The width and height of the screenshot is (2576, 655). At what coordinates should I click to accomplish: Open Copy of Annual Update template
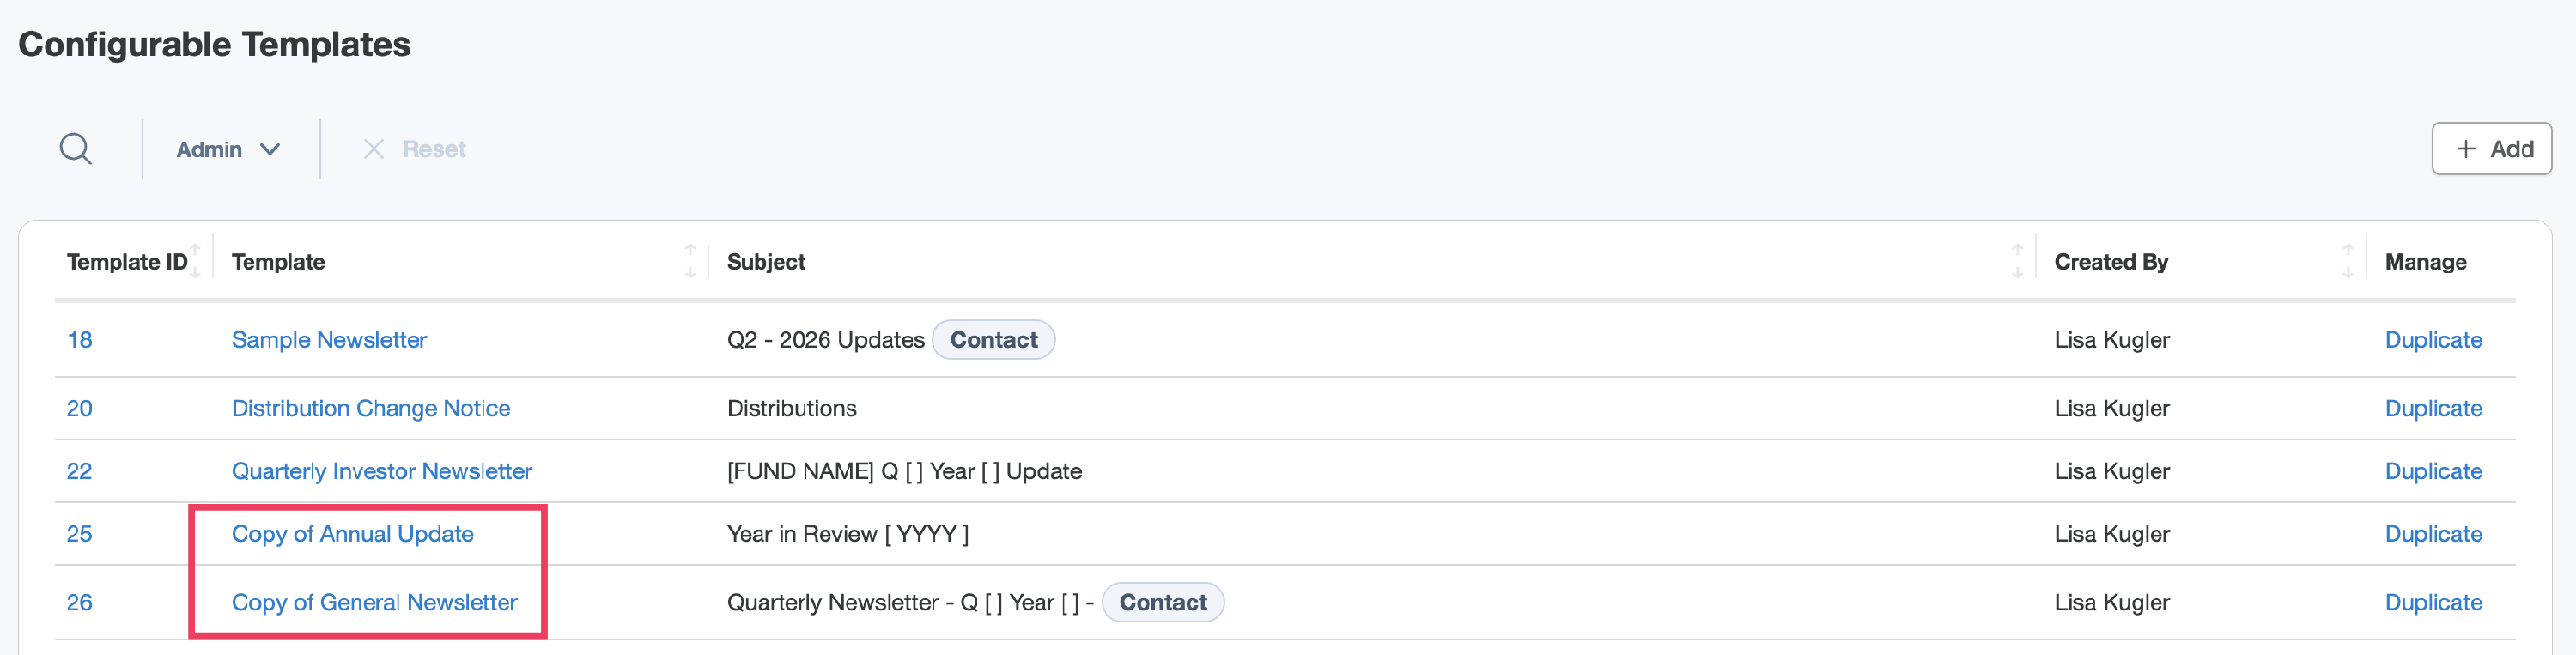tap(353, 534)
